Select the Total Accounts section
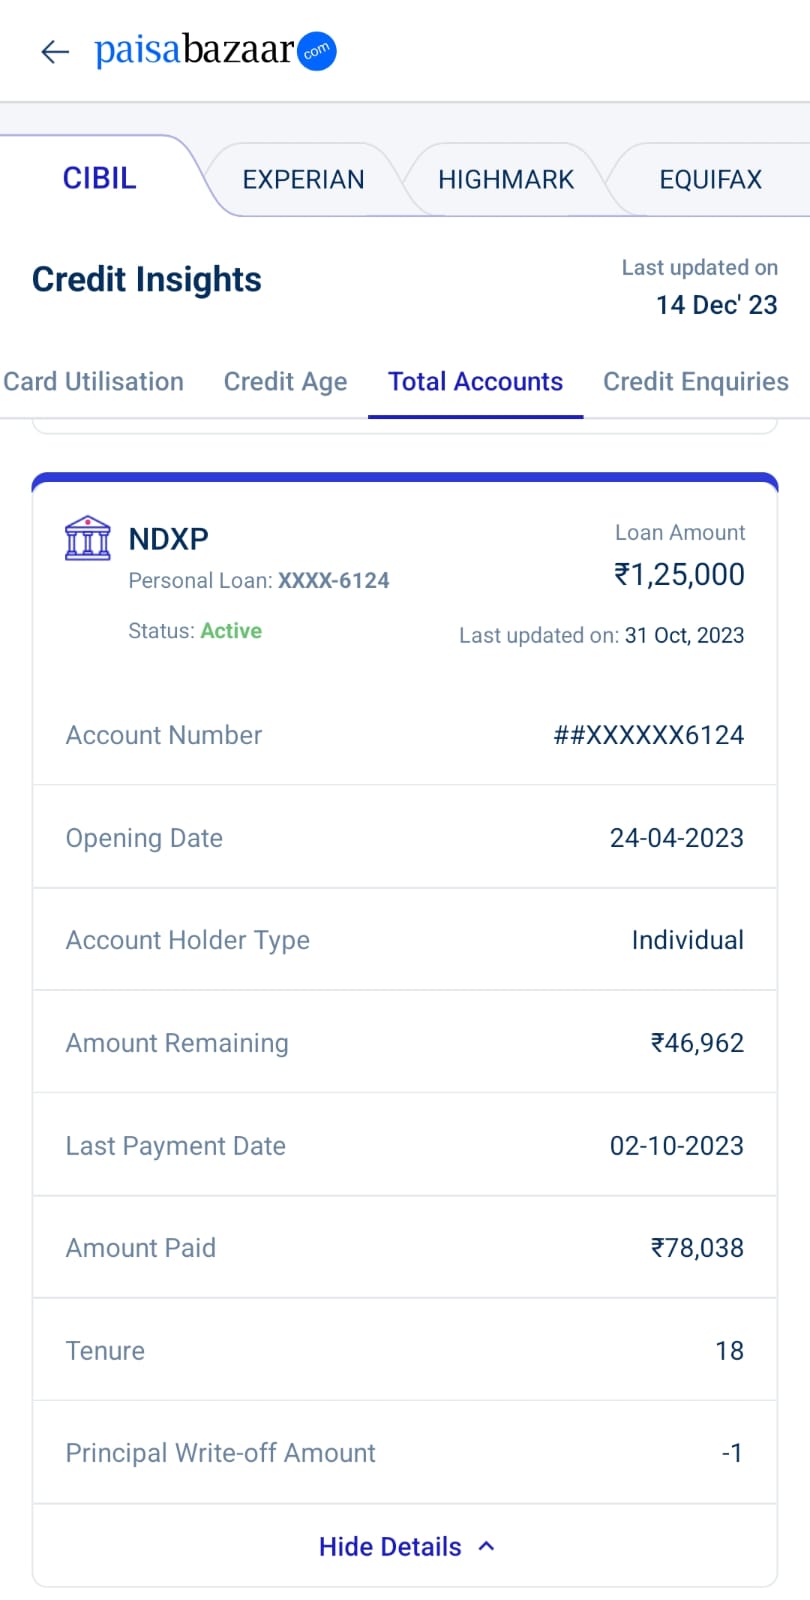This screenshot has width=810, height=1600. tap(475, 382)
